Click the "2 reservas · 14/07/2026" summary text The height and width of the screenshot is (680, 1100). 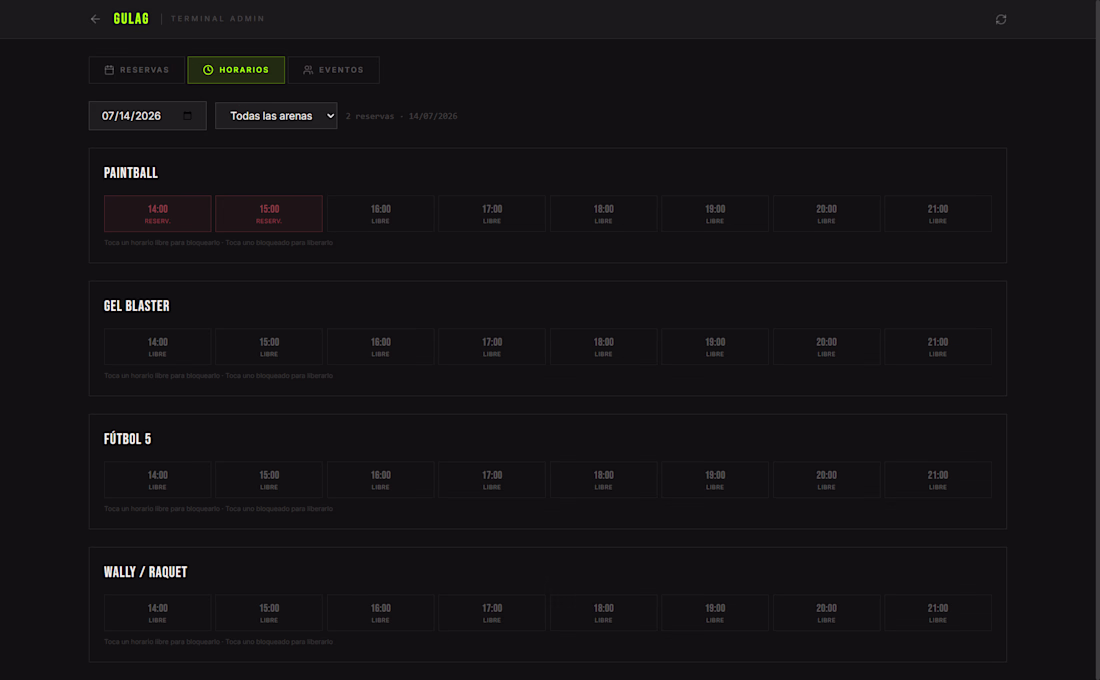(401, 116)
